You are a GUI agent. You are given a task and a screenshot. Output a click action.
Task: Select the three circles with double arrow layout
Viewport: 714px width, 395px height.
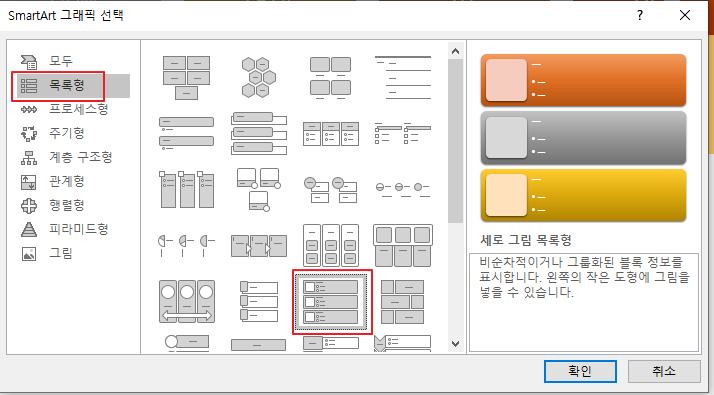186,301
